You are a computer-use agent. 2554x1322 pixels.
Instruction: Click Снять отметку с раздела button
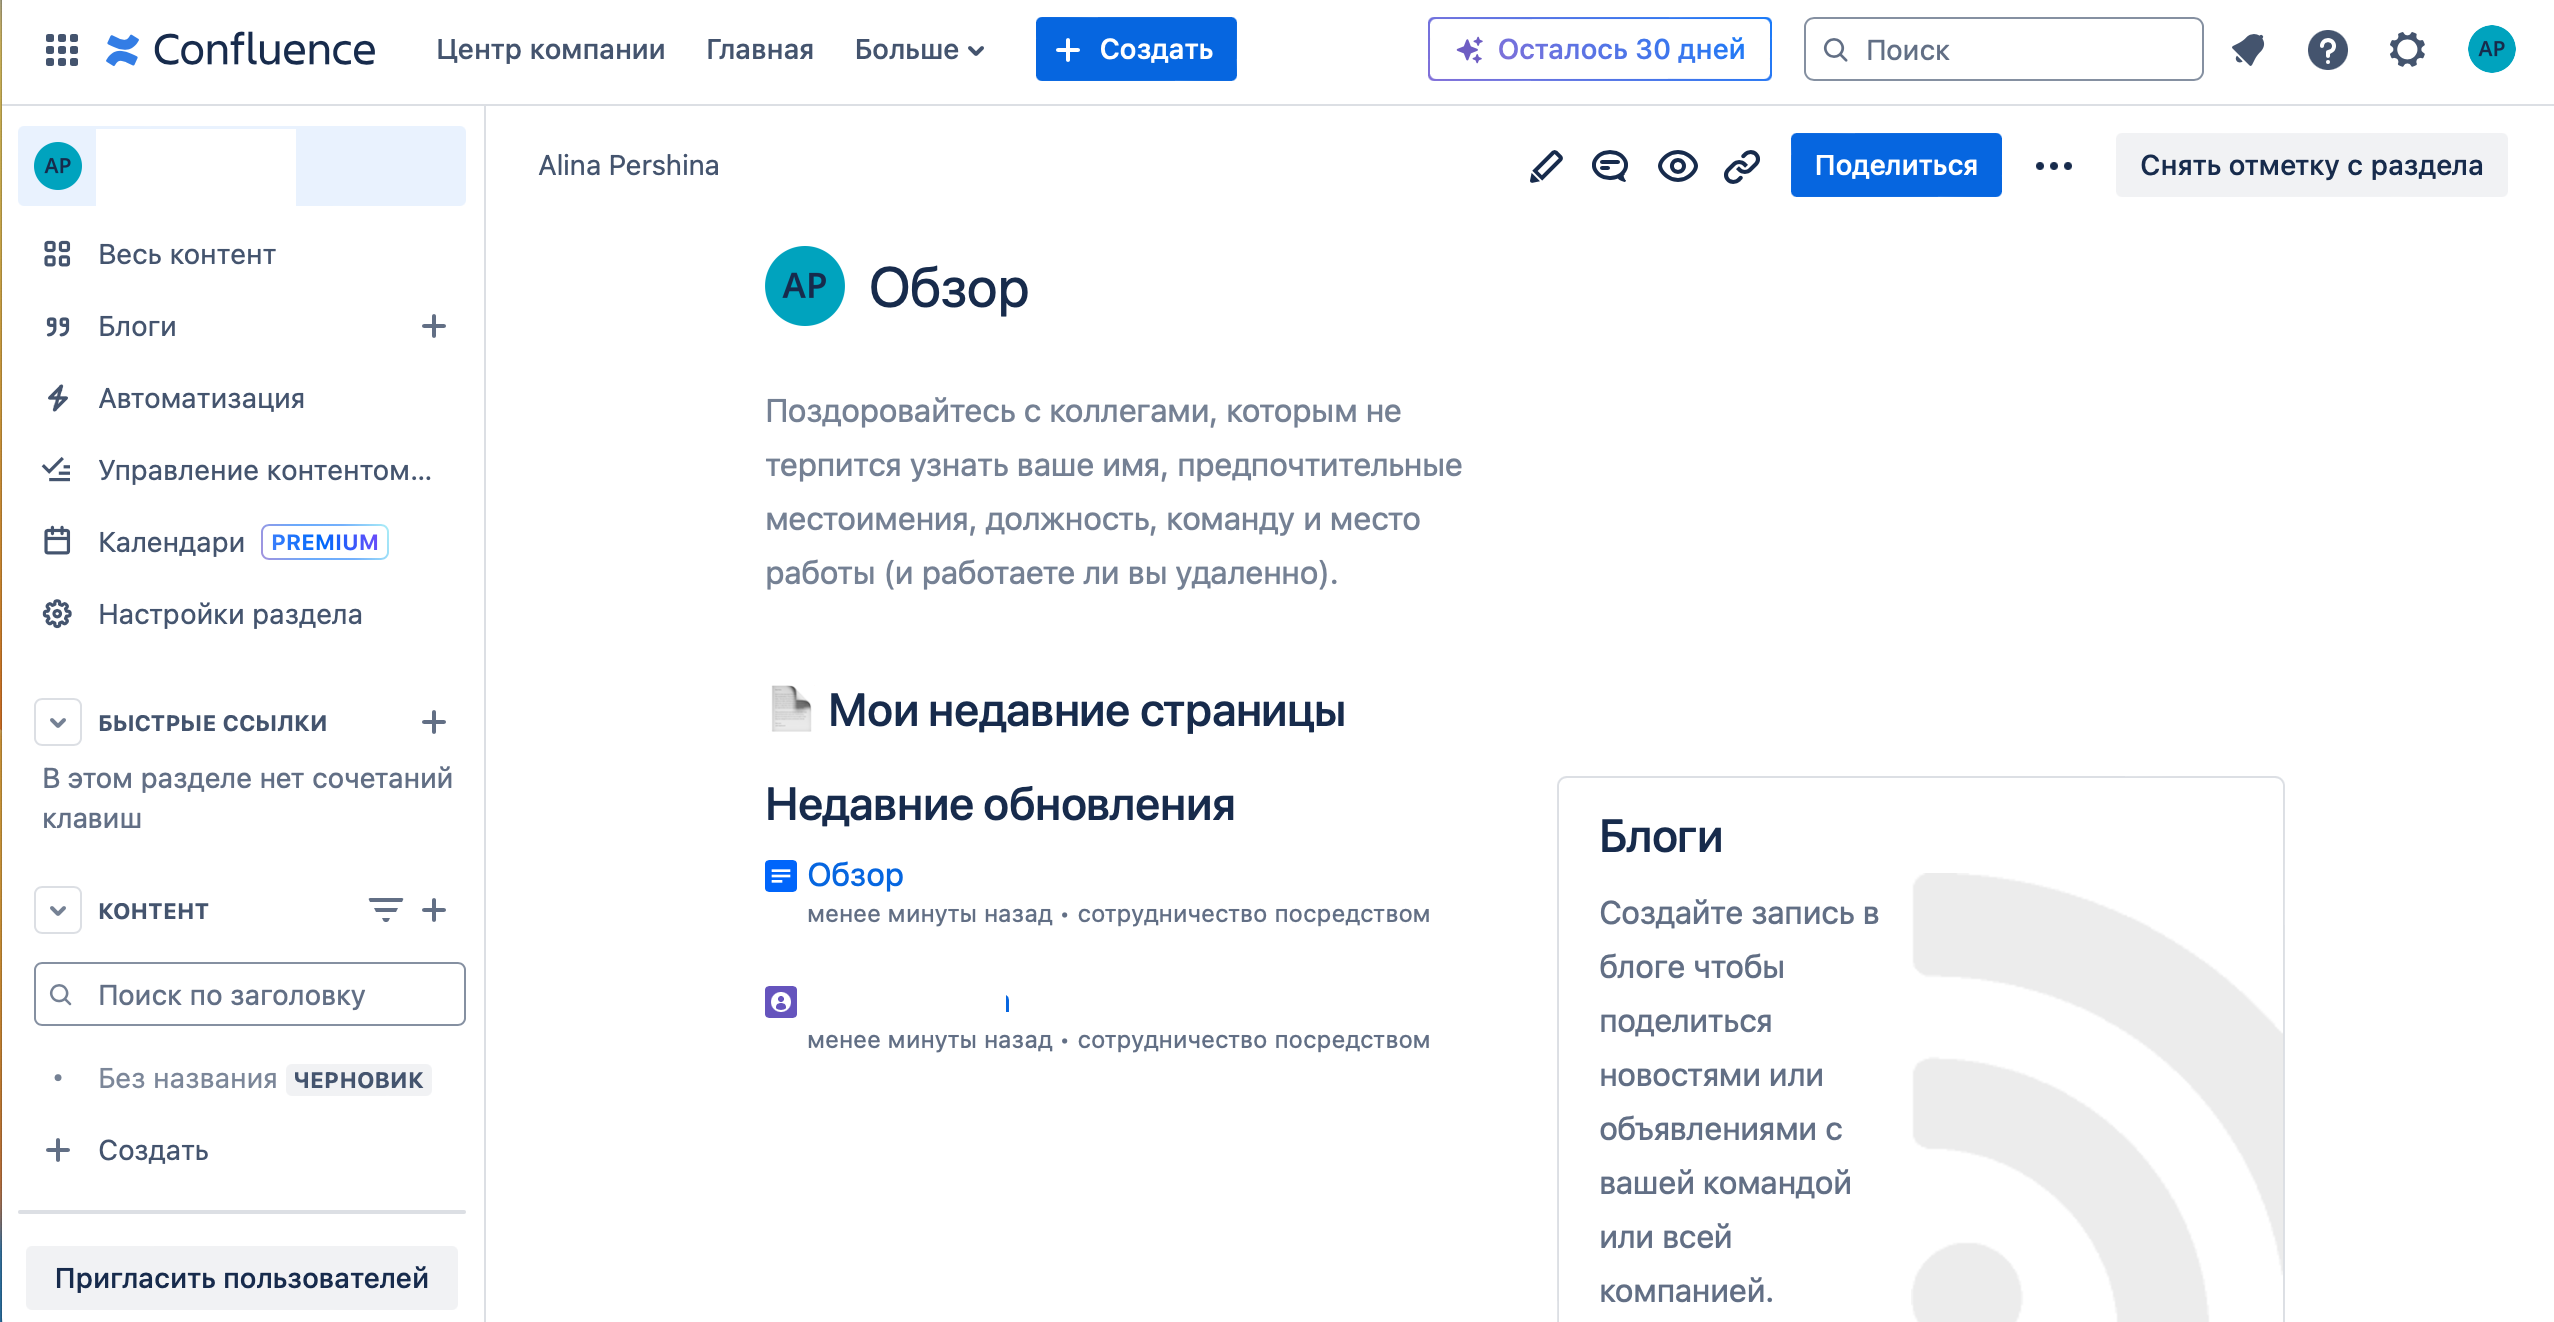(2311, 165)
